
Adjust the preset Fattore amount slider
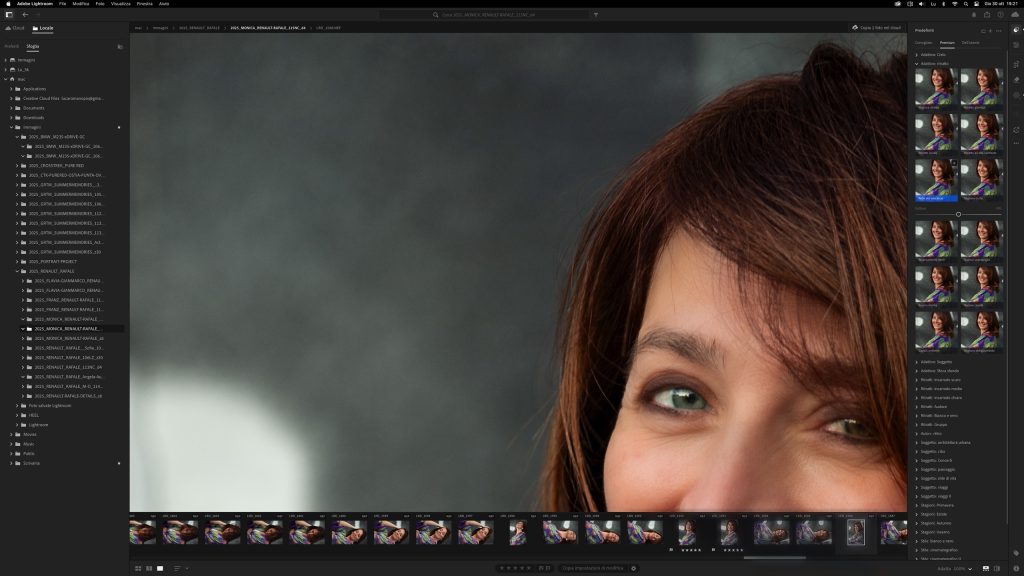(x=958, y=214)
